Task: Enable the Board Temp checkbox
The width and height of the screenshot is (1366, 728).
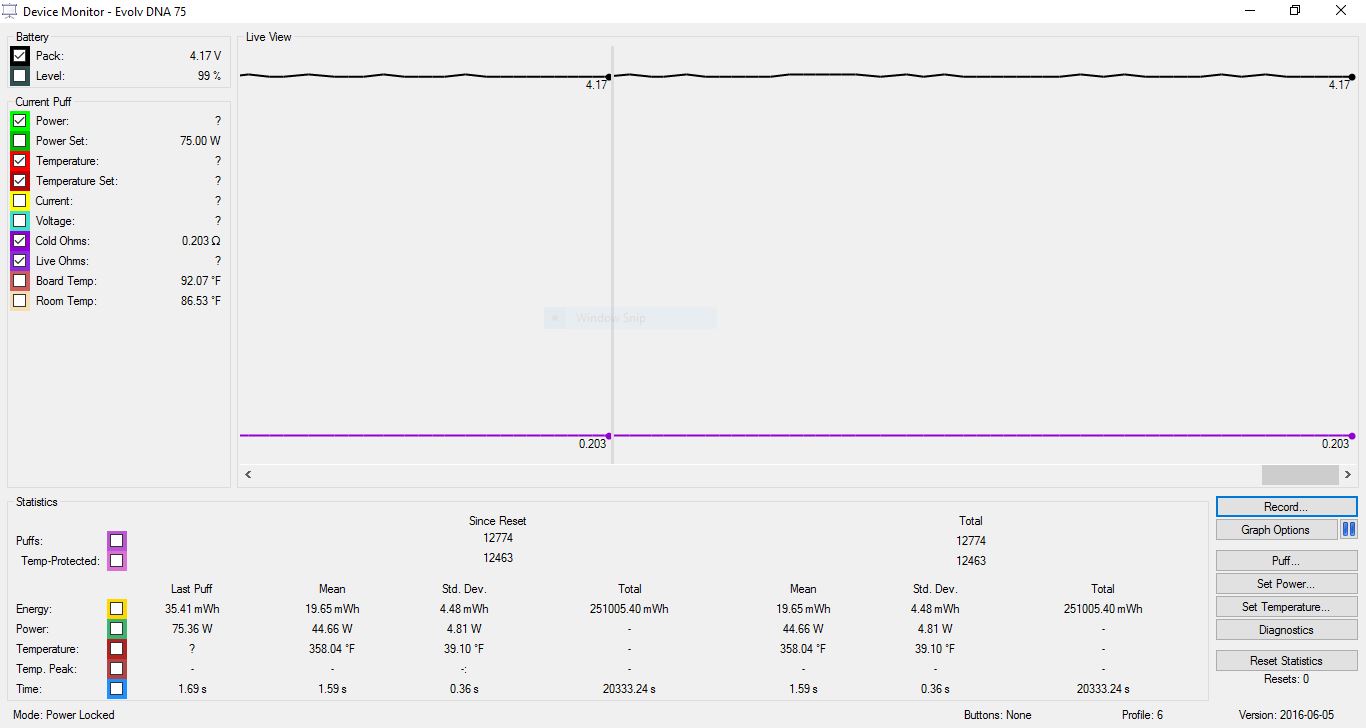Action: [20, 281]
